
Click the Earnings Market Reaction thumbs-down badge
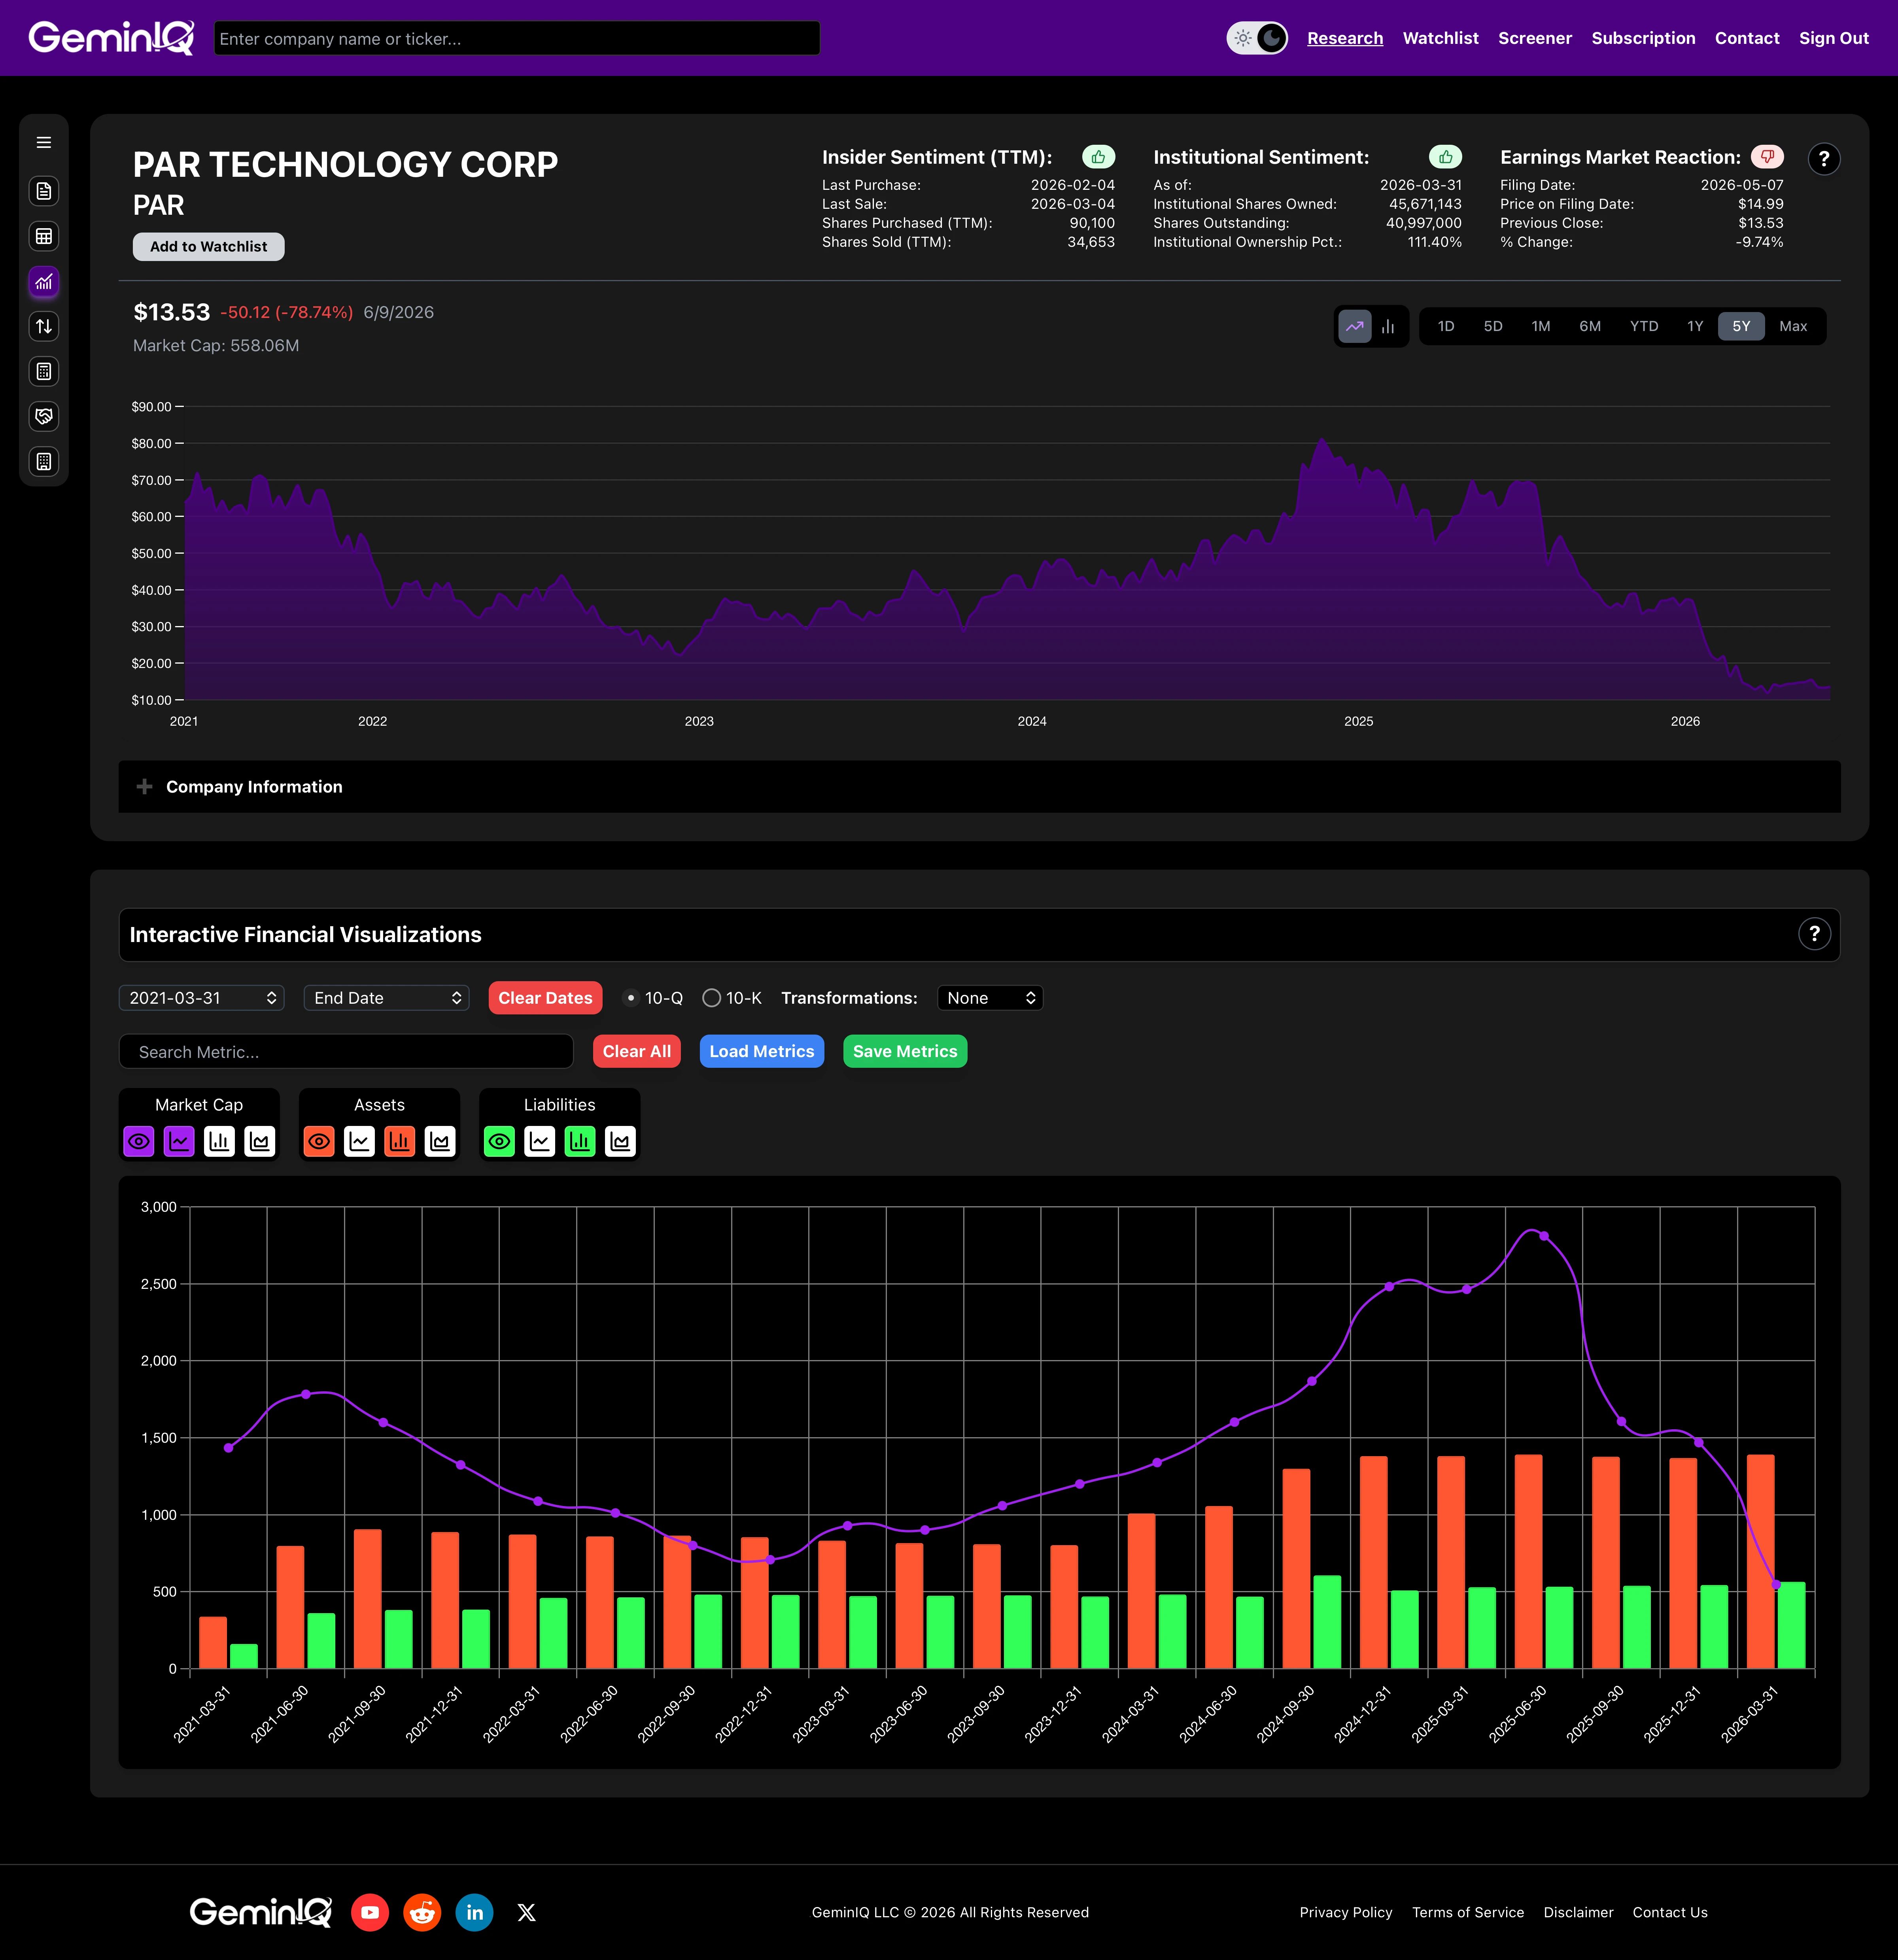click(1767, 157)
